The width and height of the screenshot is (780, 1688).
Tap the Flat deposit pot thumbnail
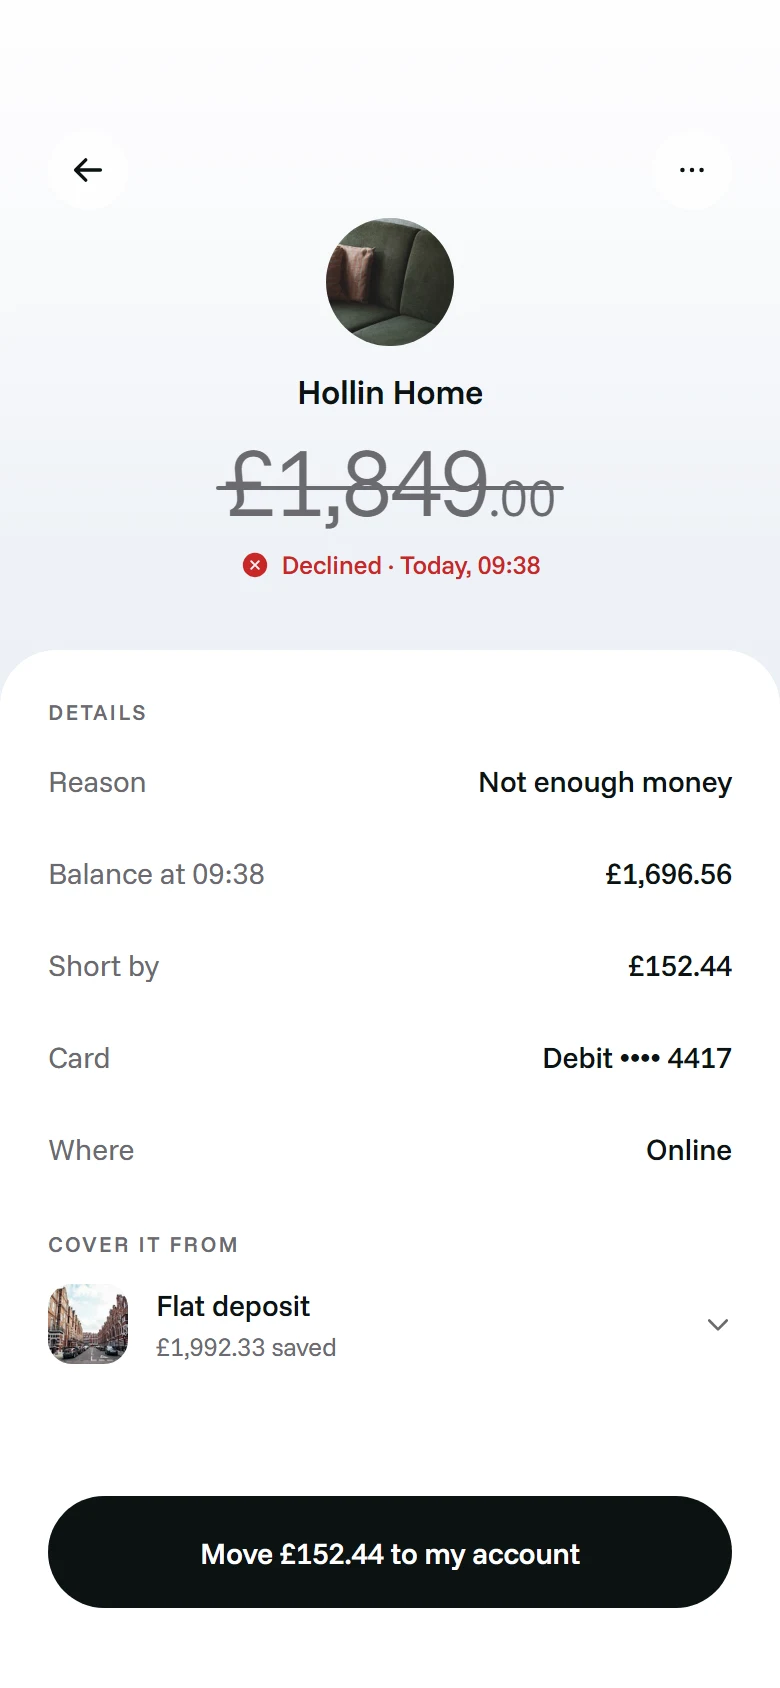coord(88,1324)
